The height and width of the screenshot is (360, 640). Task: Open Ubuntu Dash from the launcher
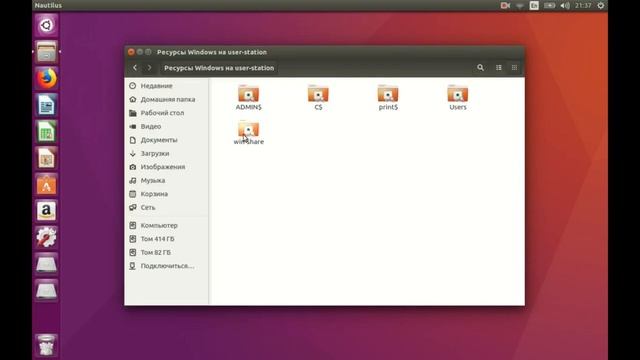pos(46,25)
